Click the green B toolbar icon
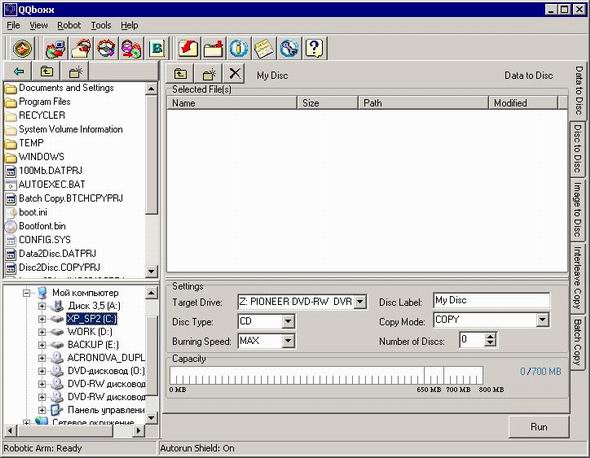Viewport: 590px width, 458px height. point(157,48)
